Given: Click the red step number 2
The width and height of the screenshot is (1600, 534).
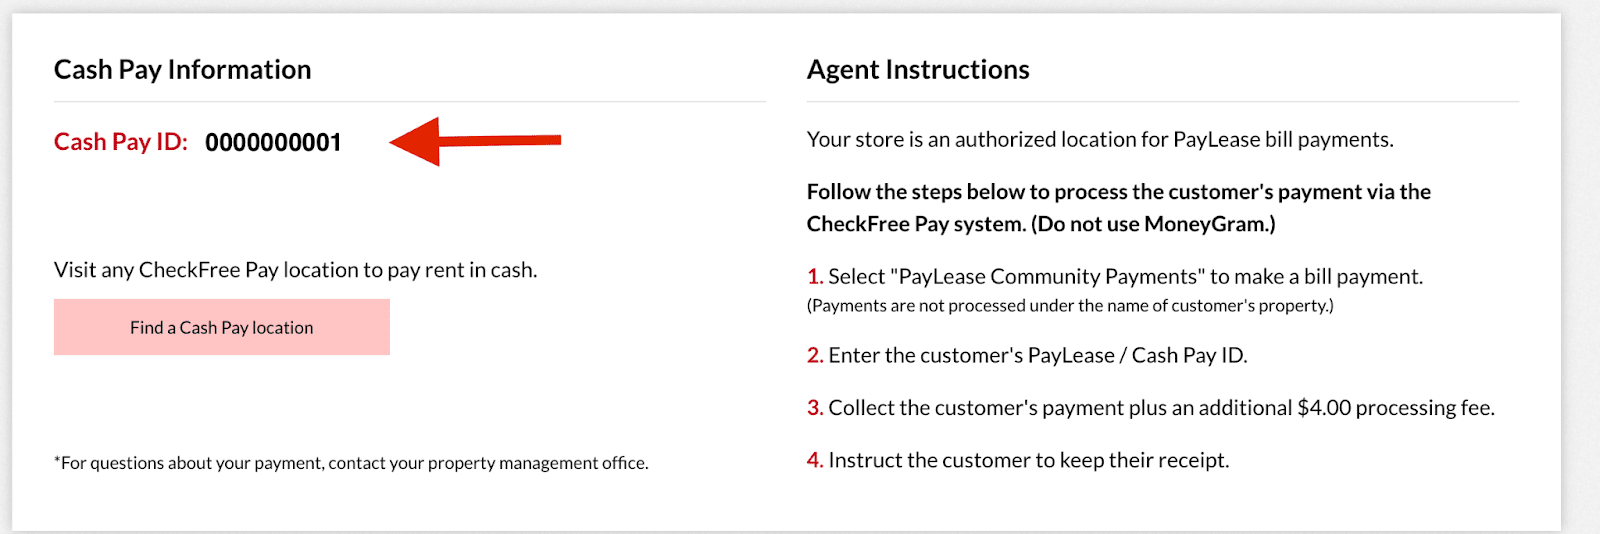Looking at the screenshot, I should (x=814, y=356).
